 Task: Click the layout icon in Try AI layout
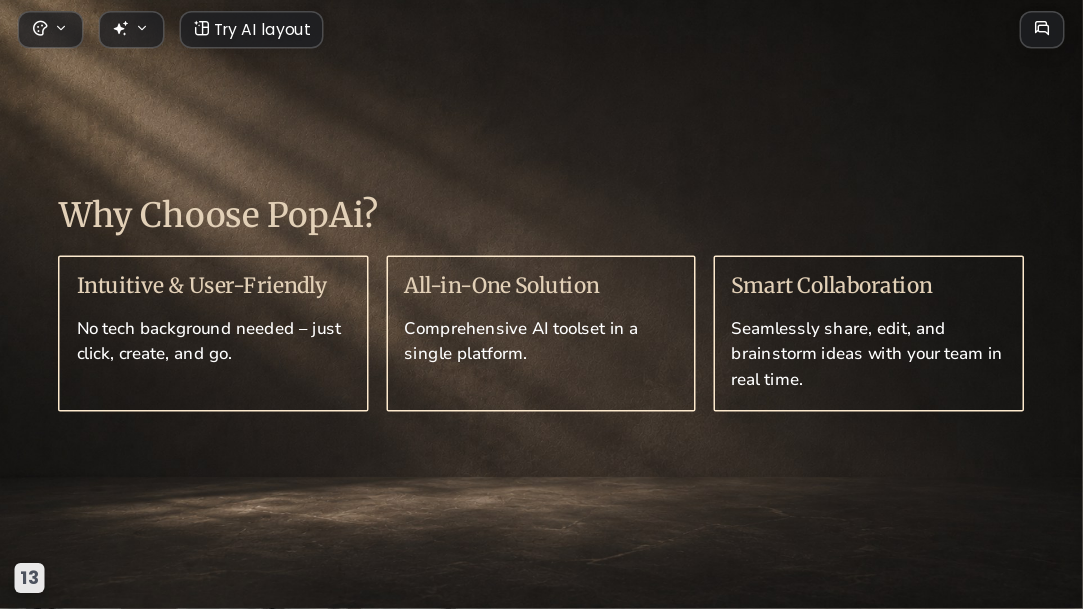pos(201,29)
